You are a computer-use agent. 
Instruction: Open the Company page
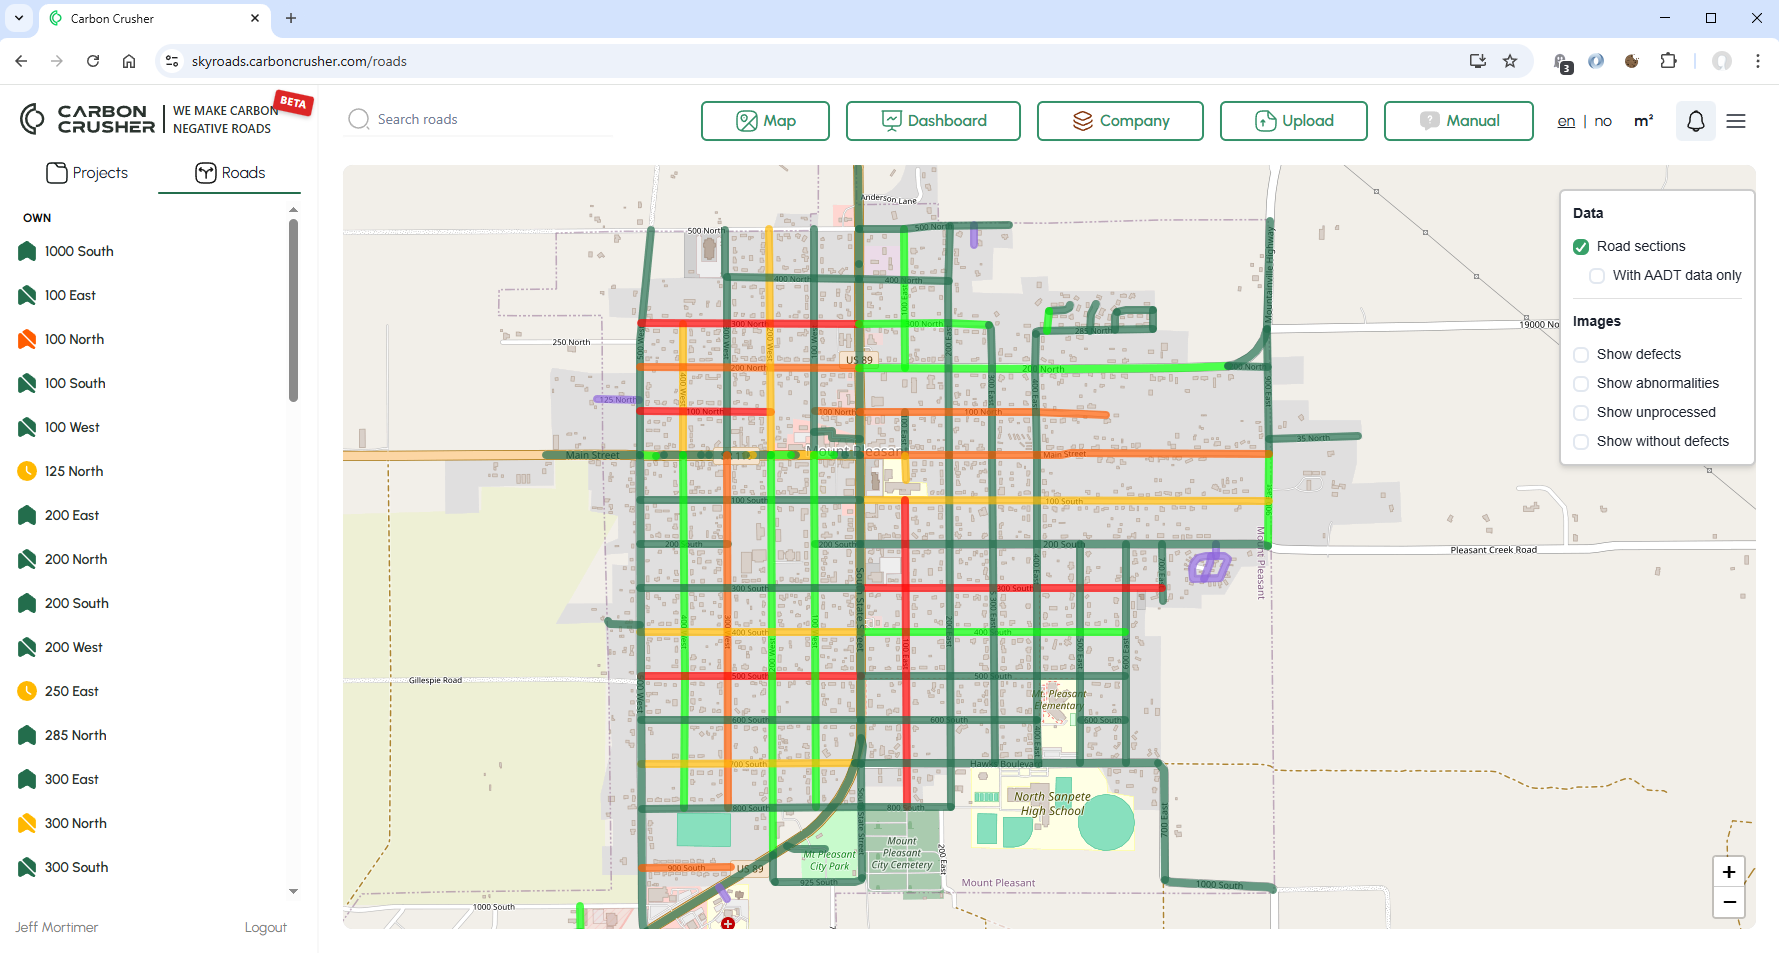coord(1120,121)
